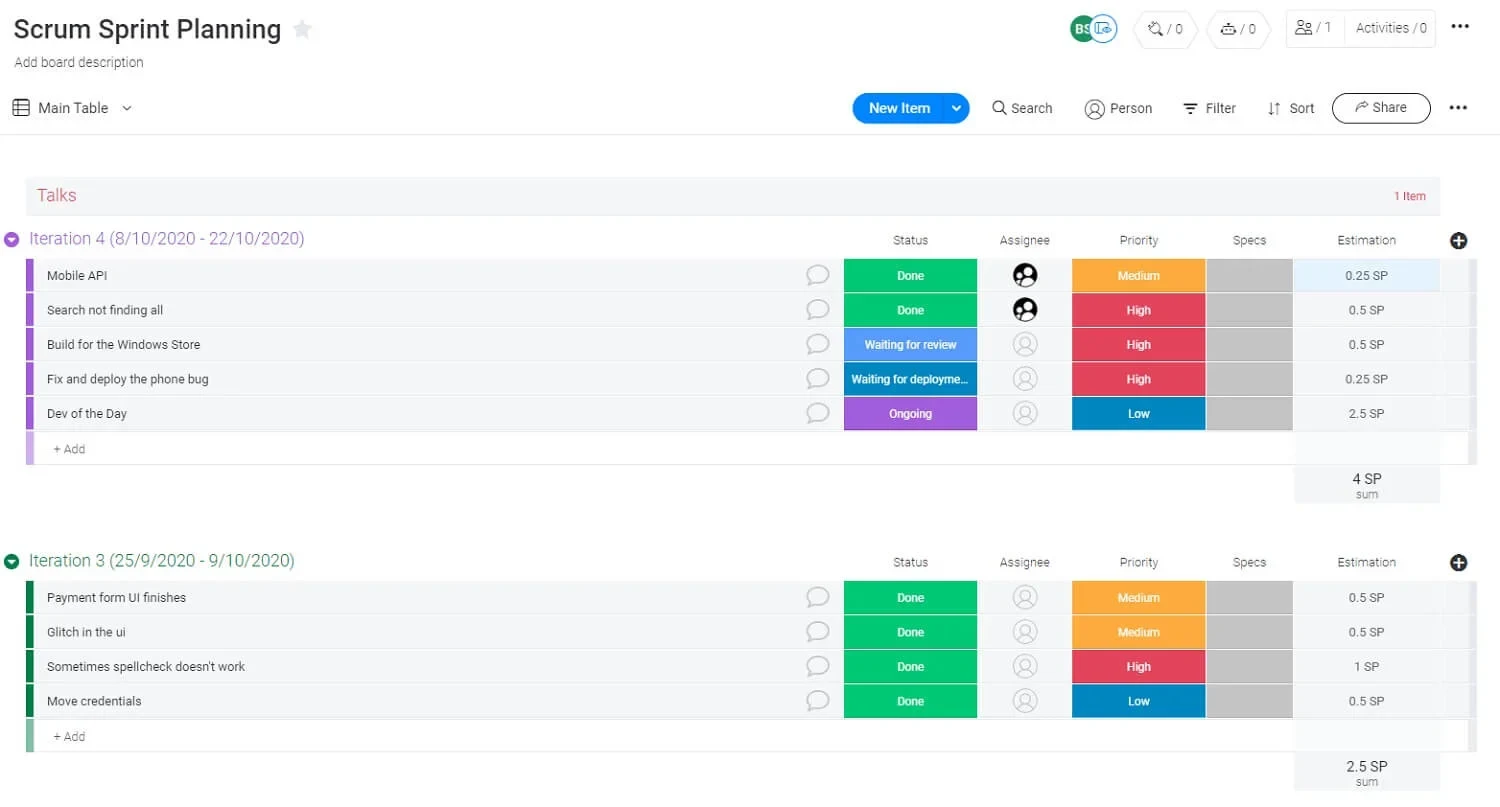
Task: Open the Main Table view switcher chevron
Action: pyautogui.click(x=125, y=107)
